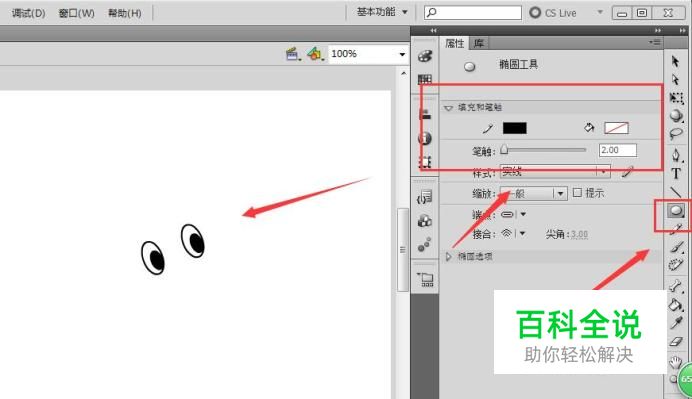Collapse the icon panel strip arrows
The height and width of the screenshot is (399, 692).
coord(433,30)
